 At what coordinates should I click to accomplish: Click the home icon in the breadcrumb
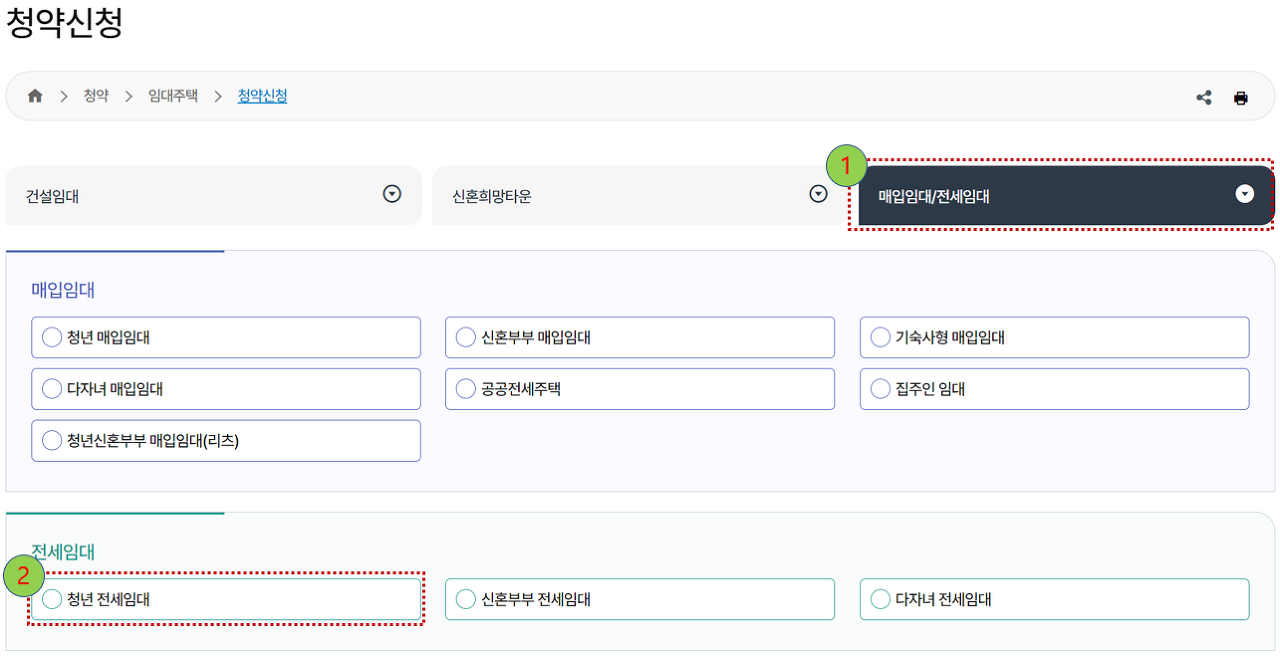click(35, 96)
